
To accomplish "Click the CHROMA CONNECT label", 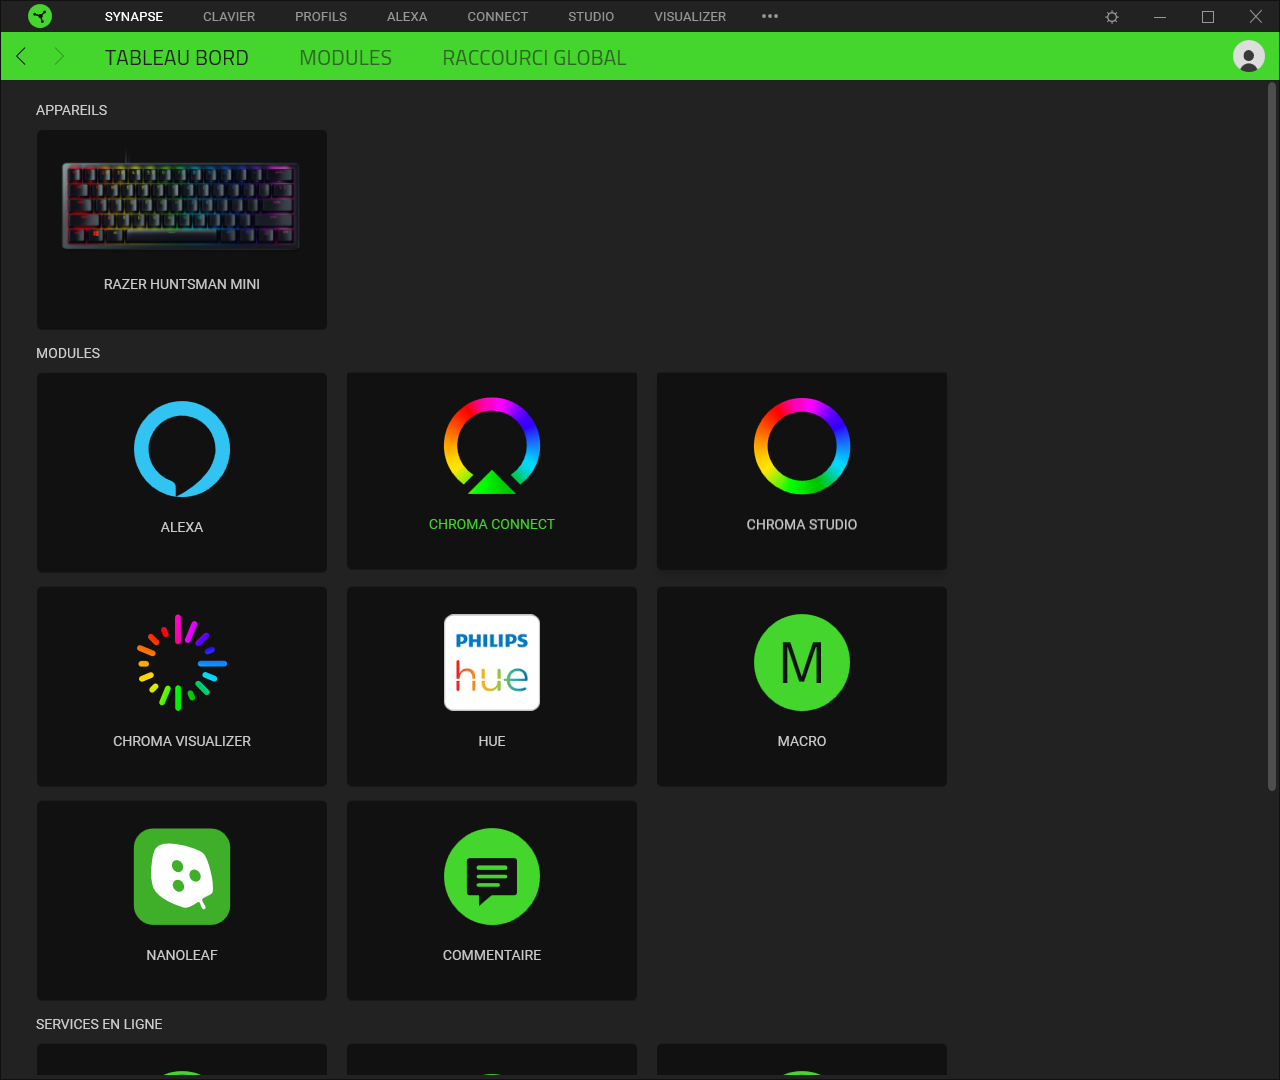I will (x=492, y=524).
